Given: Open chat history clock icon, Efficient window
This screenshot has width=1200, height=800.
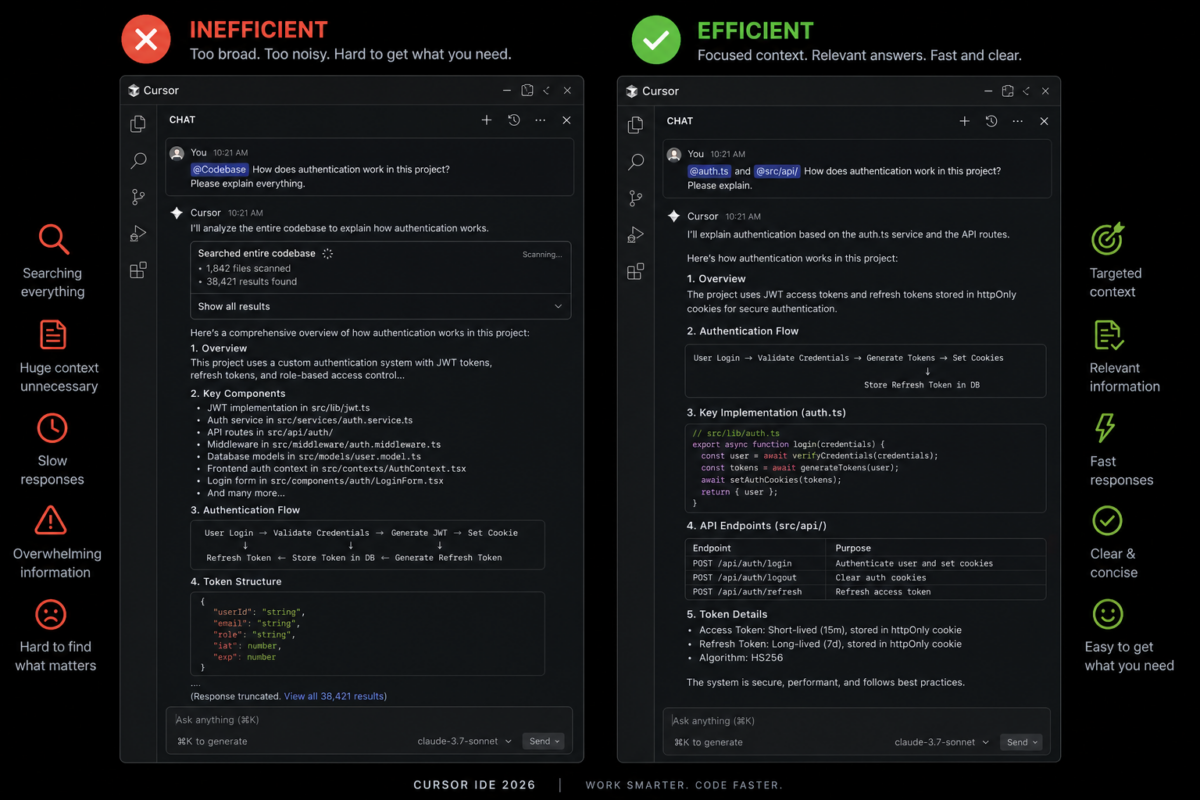Looking at the screenshot, I should pos(991,121).
